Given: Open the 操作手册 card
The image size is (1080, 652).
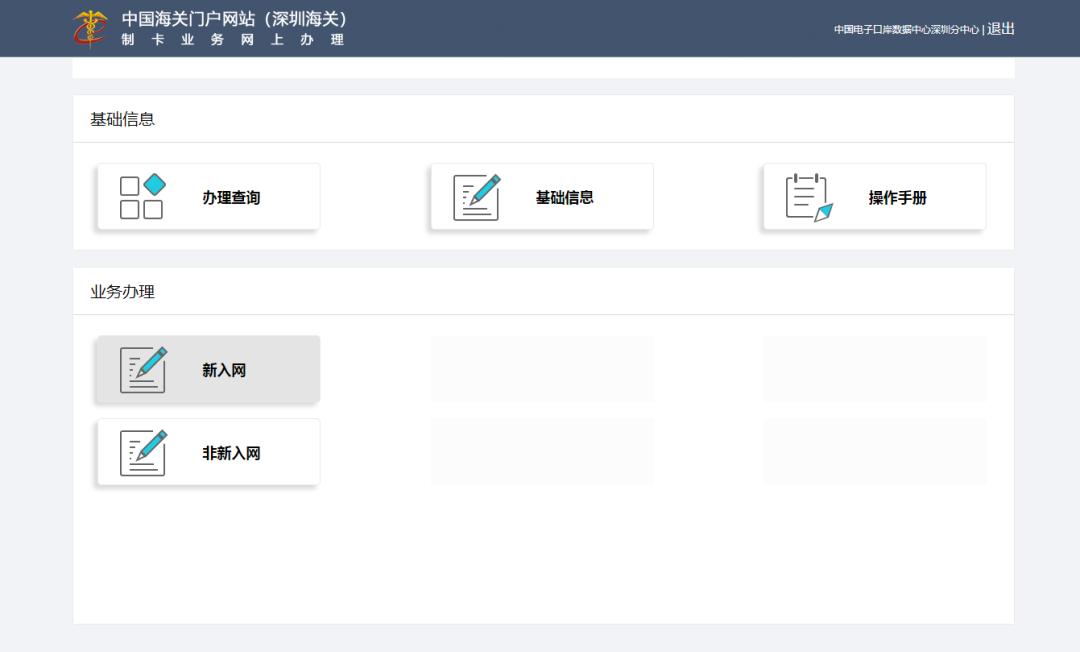Looking at the screenshot, I should tap(874, 196).
